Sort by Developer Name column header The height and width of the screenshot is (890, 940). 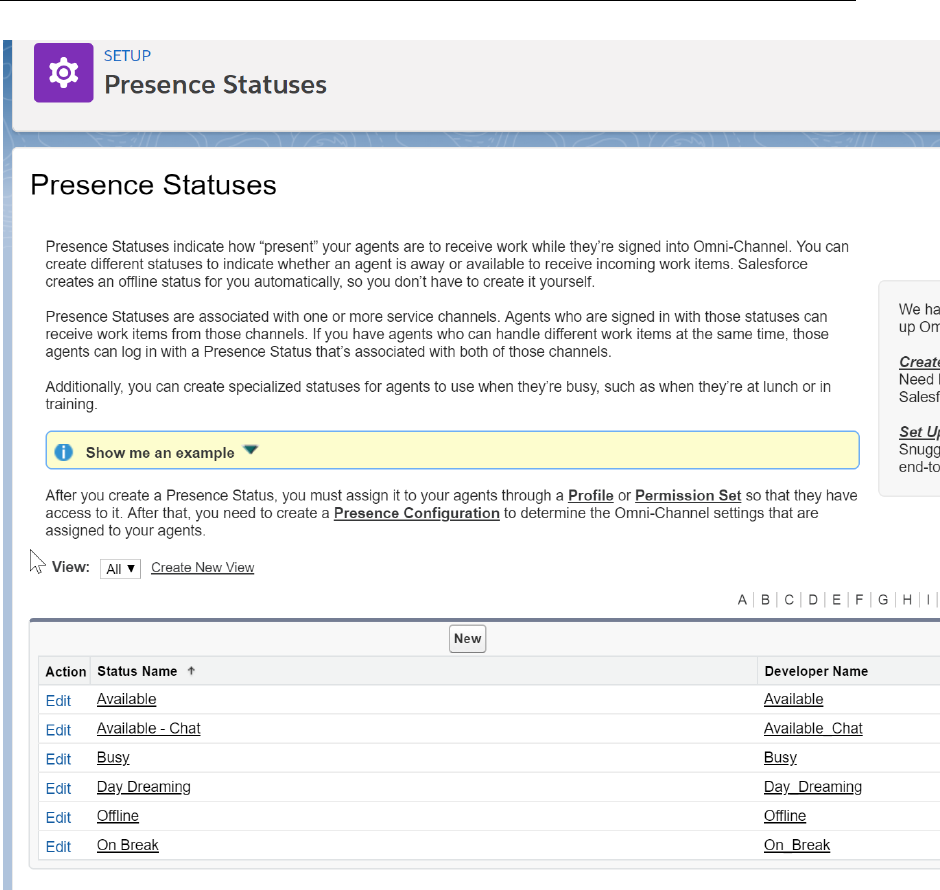point(816,671)
